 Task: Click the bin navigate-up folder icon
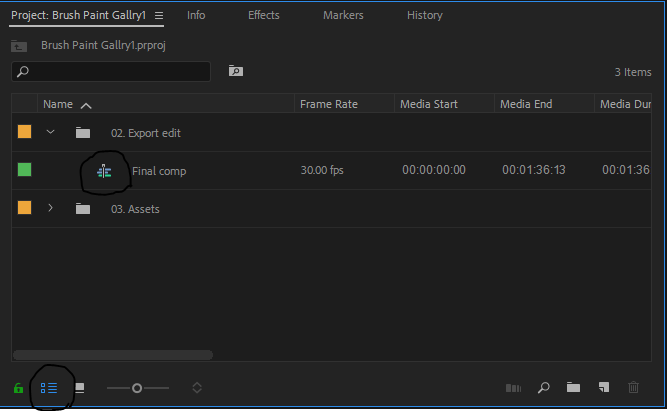tap(19, 46)
